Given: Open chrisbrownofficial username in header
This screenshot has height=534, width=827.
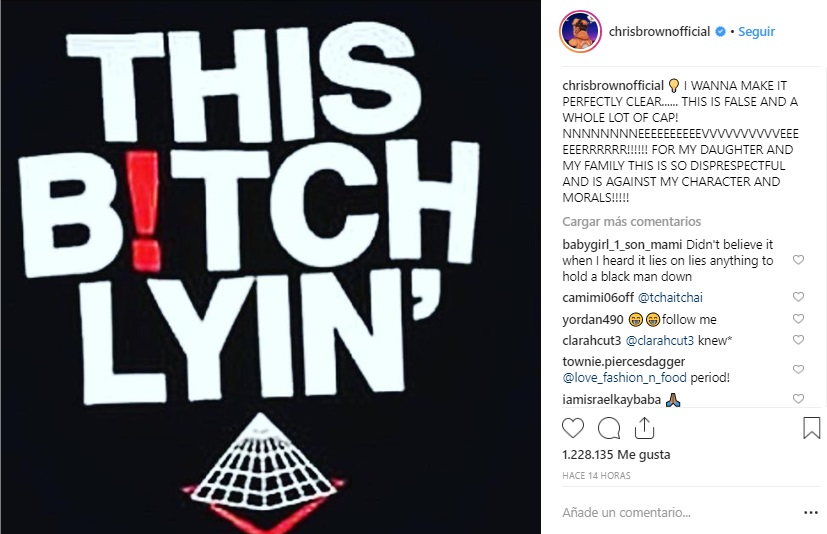Looking at the screenshot, I should point(659,32).
